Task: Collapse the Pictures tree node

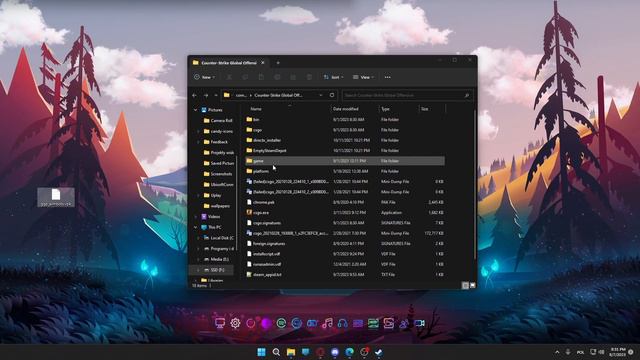Action: click(x=196, y=110)
